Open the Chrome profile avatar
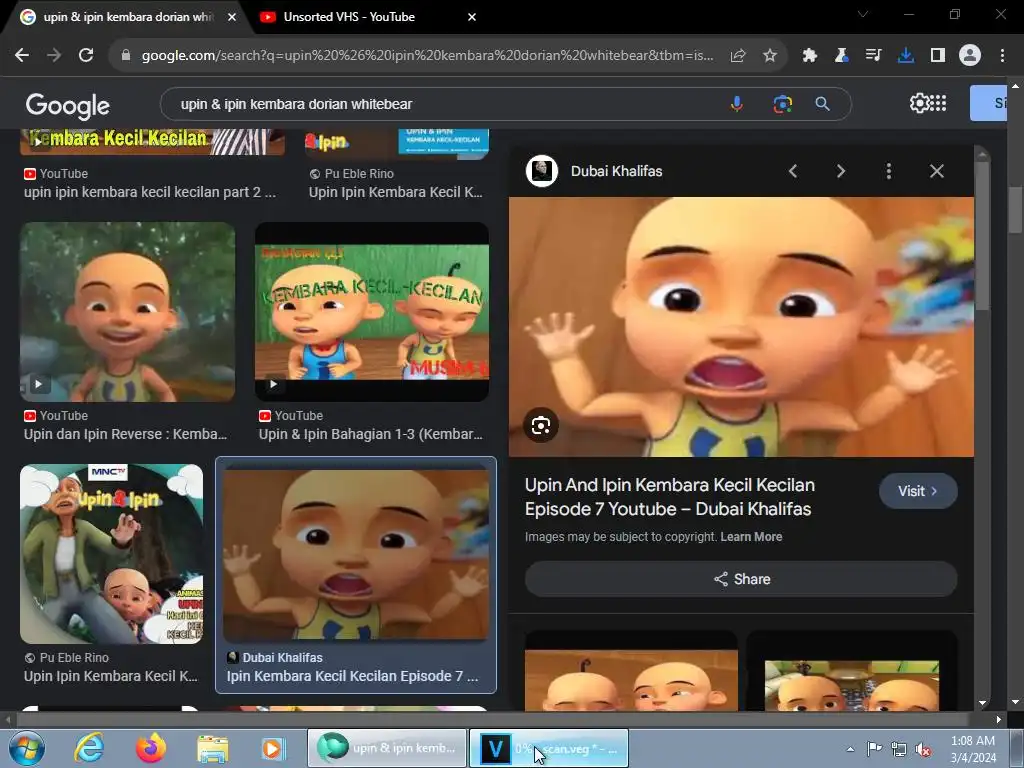1024x768 pixels. coord(970,56)
